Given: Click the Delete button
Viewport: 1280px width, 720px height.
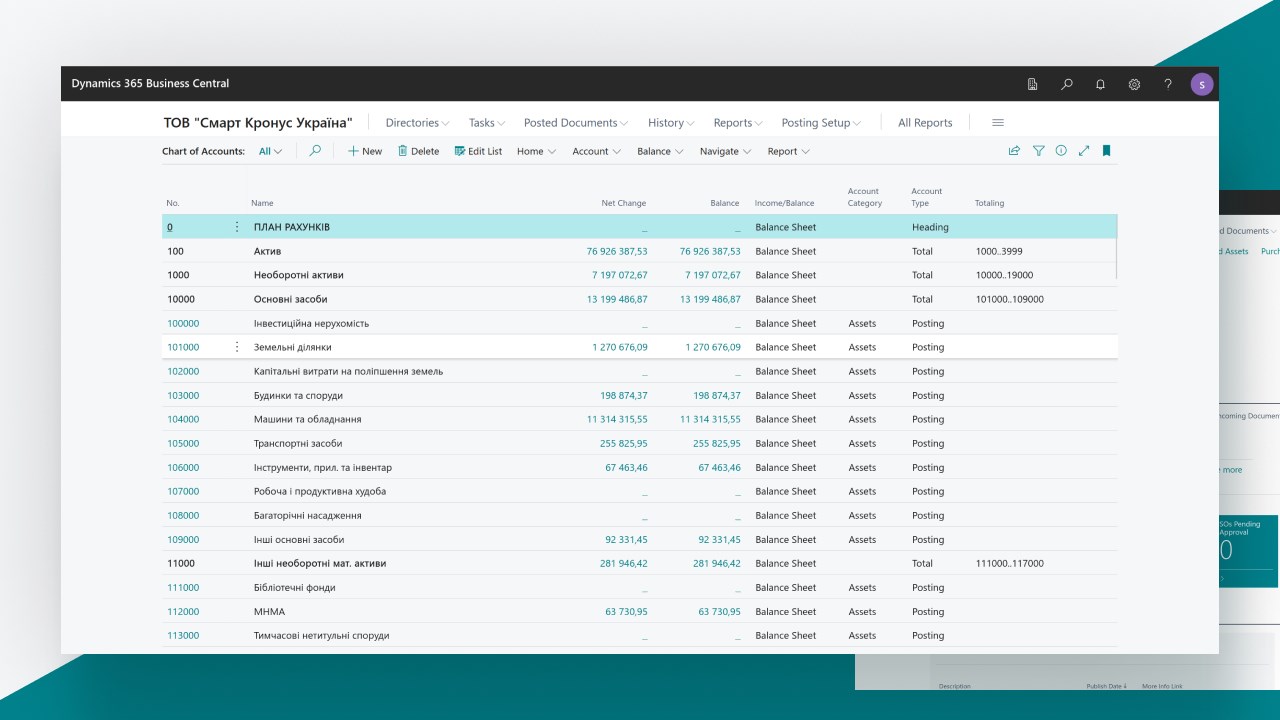Looking at the screenshot, I should click(x=418, y=152).
